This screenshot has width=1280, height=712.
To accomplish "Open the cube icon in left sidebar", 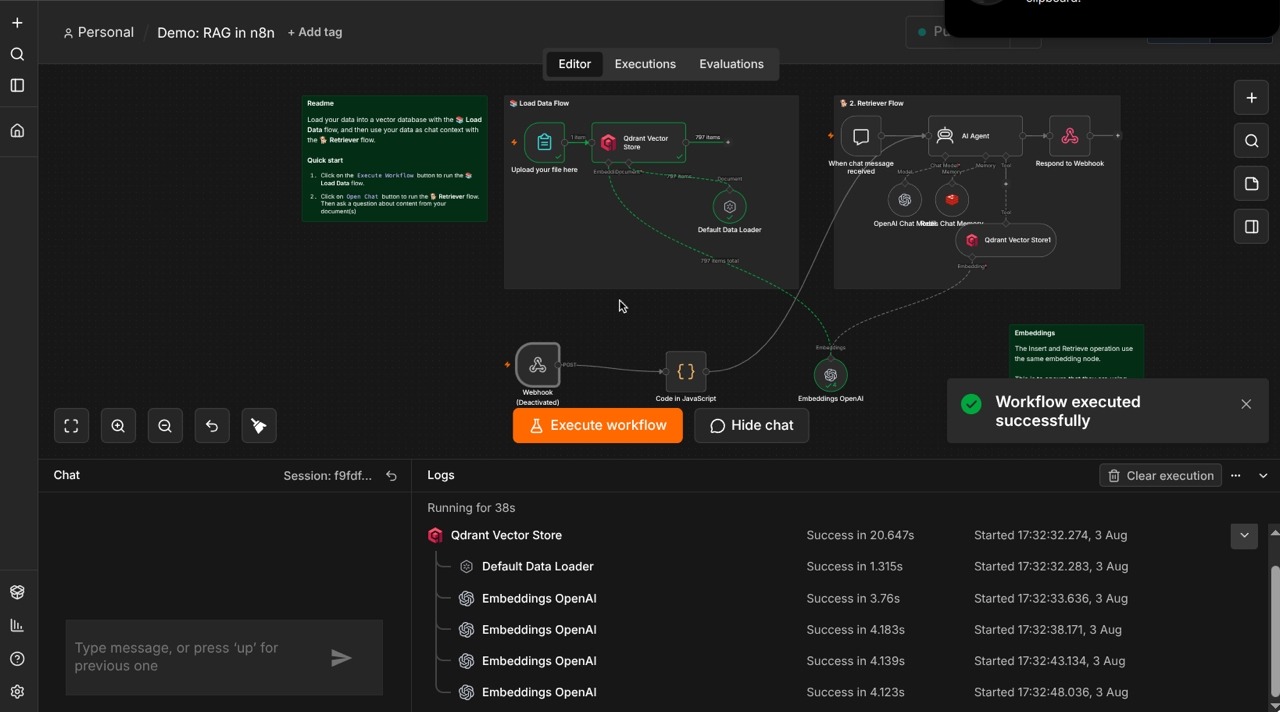I will coord(17,592).
